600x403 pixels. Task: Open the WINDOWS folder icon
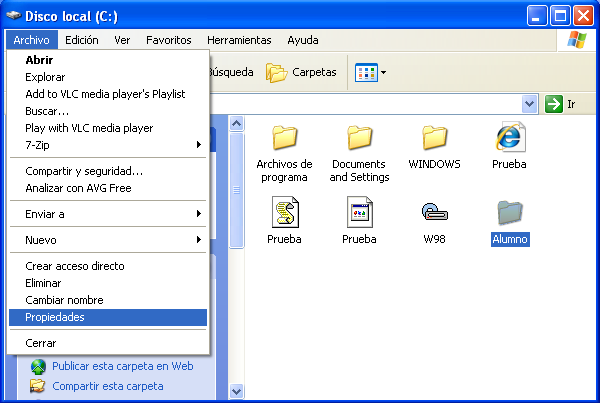434,138
